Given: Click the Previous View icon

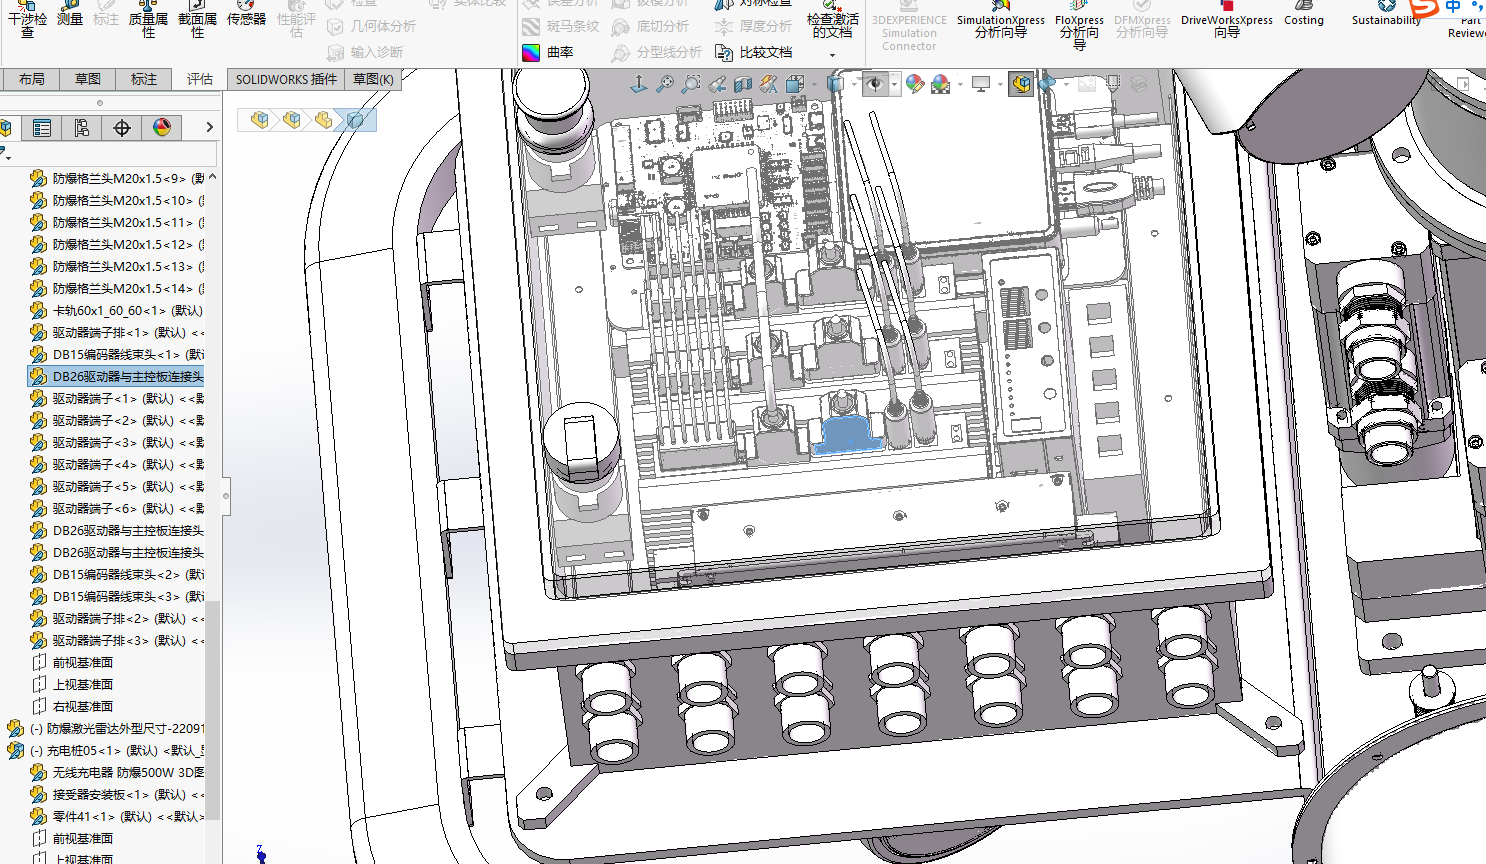Looking at the screenshot, I should [717, 85].
